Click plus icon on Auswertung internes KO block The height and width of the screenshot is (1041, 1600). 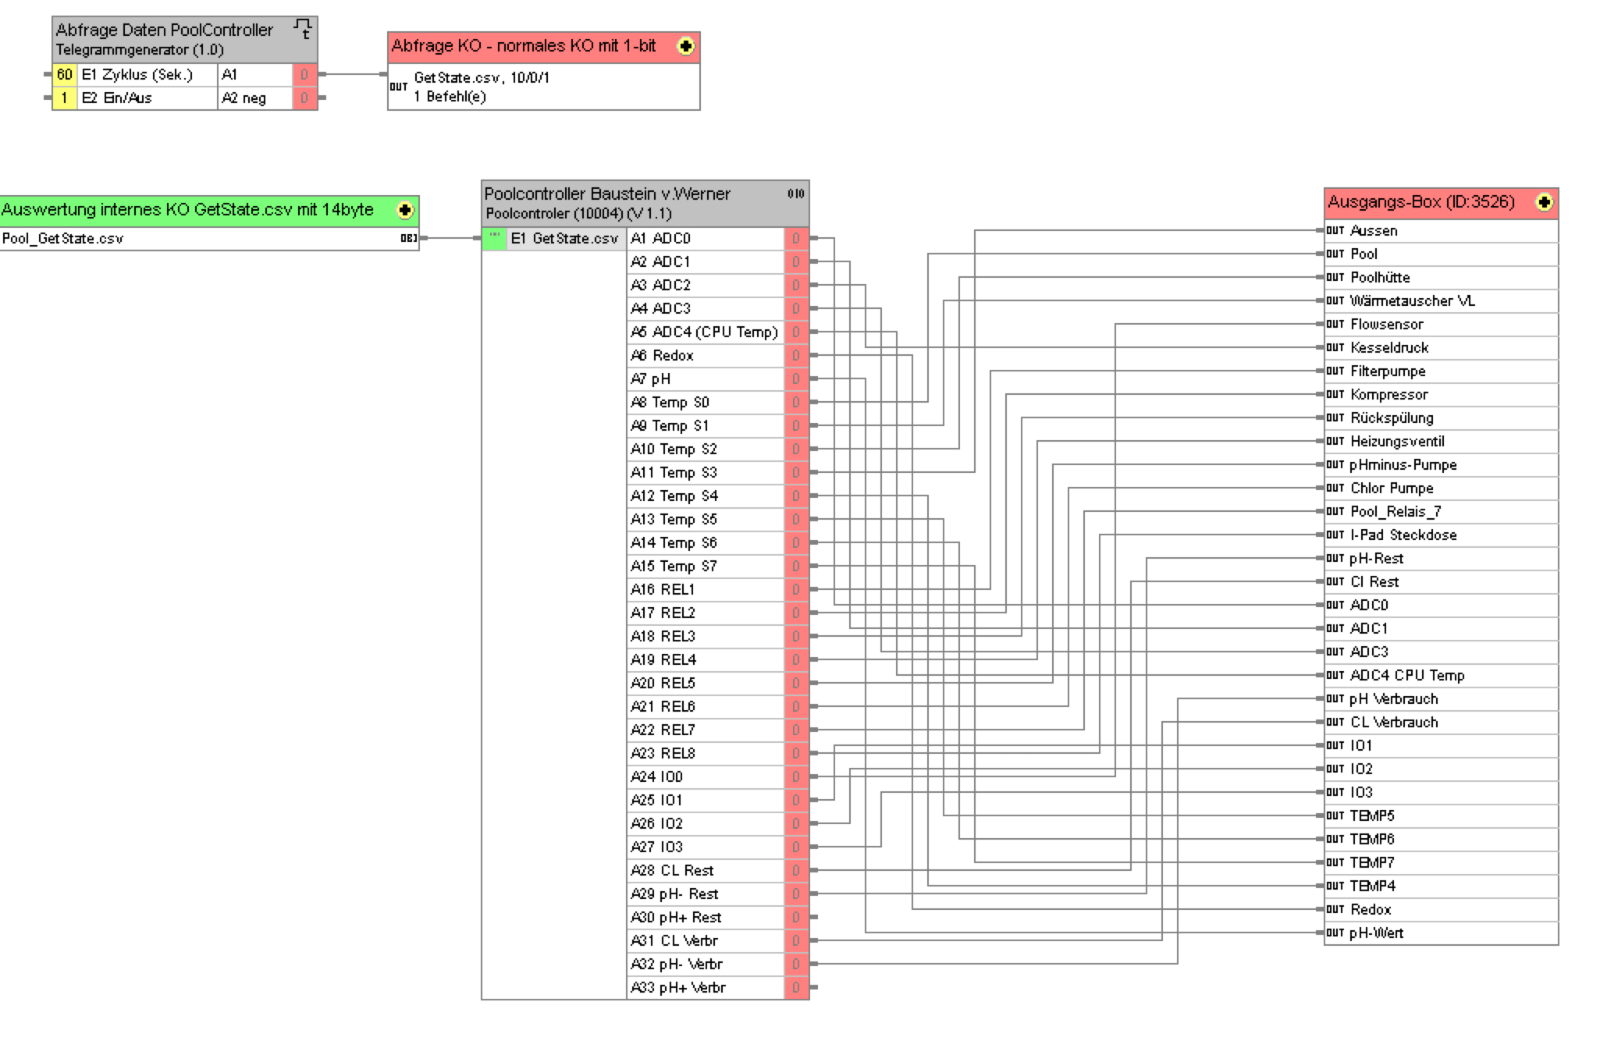pos(405,210)
